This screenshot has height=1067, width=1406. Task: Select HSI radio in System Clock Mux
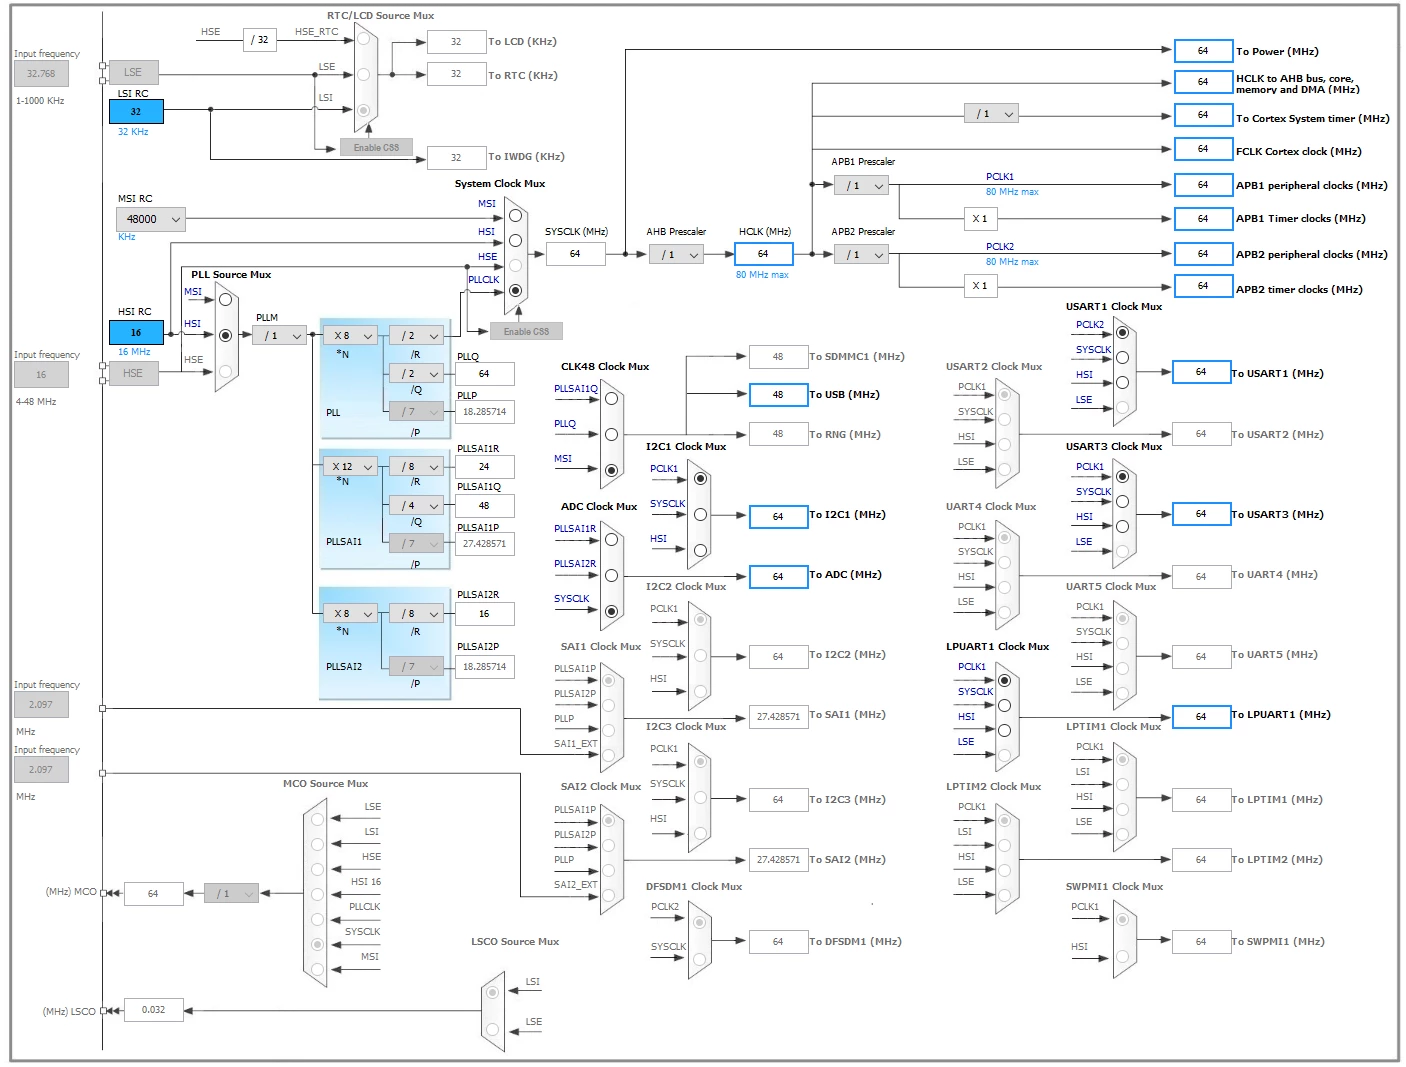515,240
